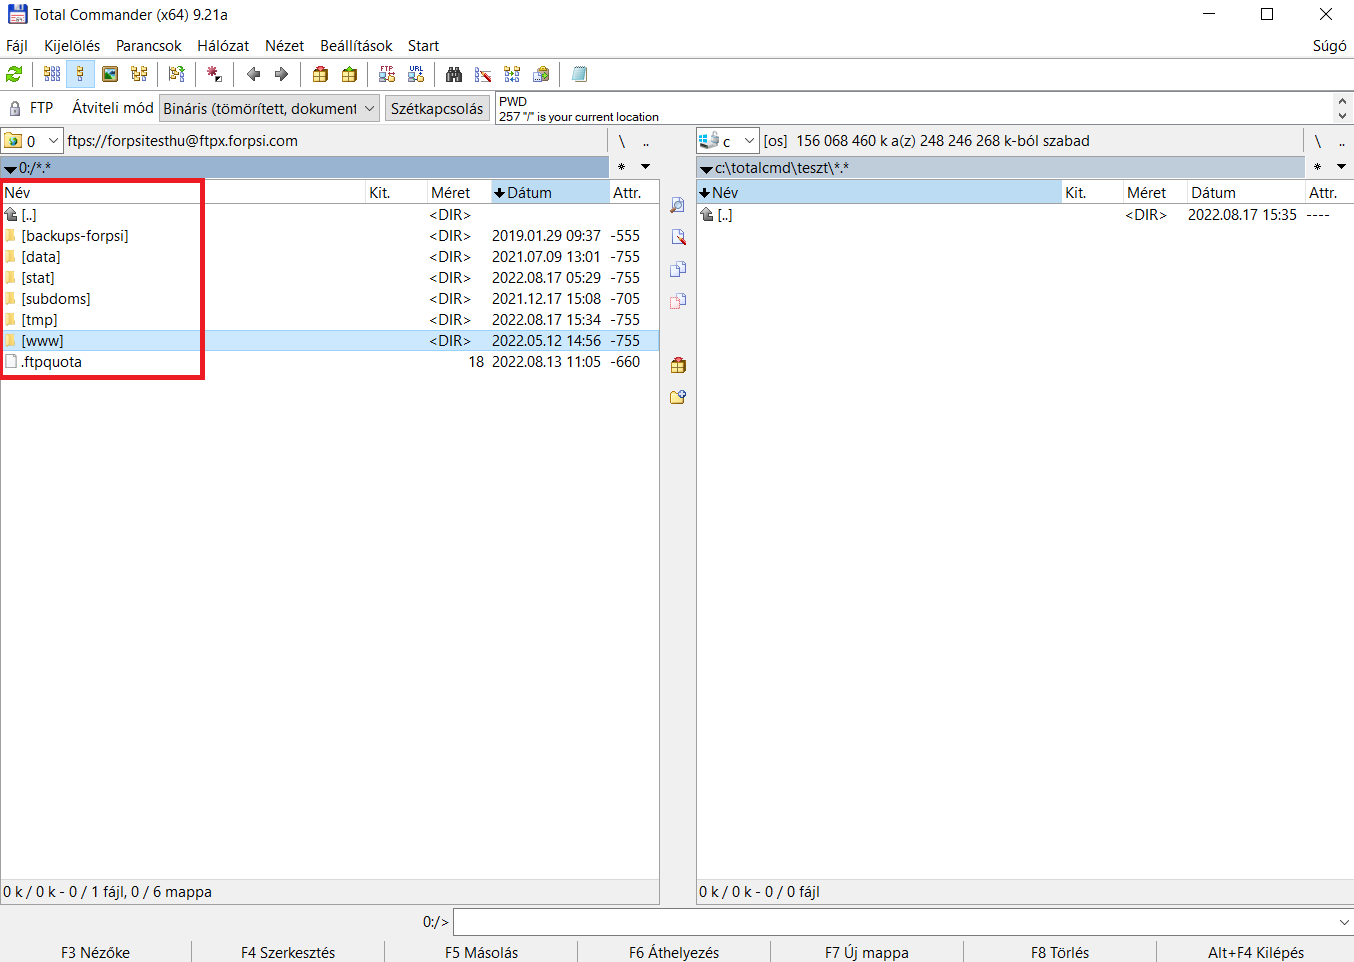Switch to brief file list view icon

tap(52, 74)
